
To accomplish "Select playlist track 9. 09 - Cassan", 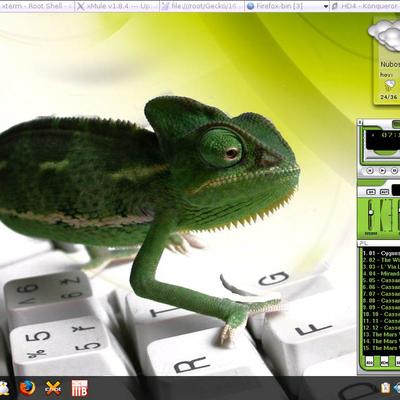I will [381, 307].
